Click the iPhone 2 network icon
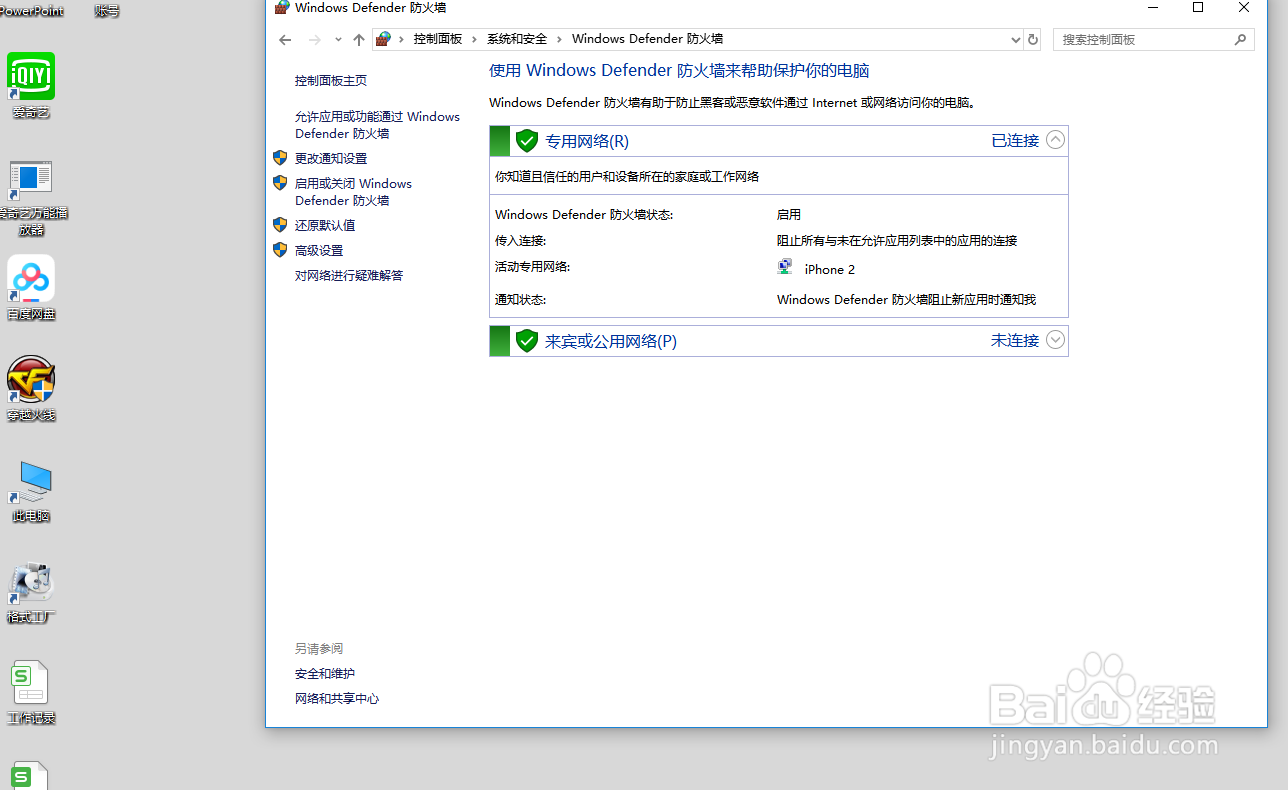This screenshot has width=1288, height=790. pyautogui.click(x=785, y=266)
